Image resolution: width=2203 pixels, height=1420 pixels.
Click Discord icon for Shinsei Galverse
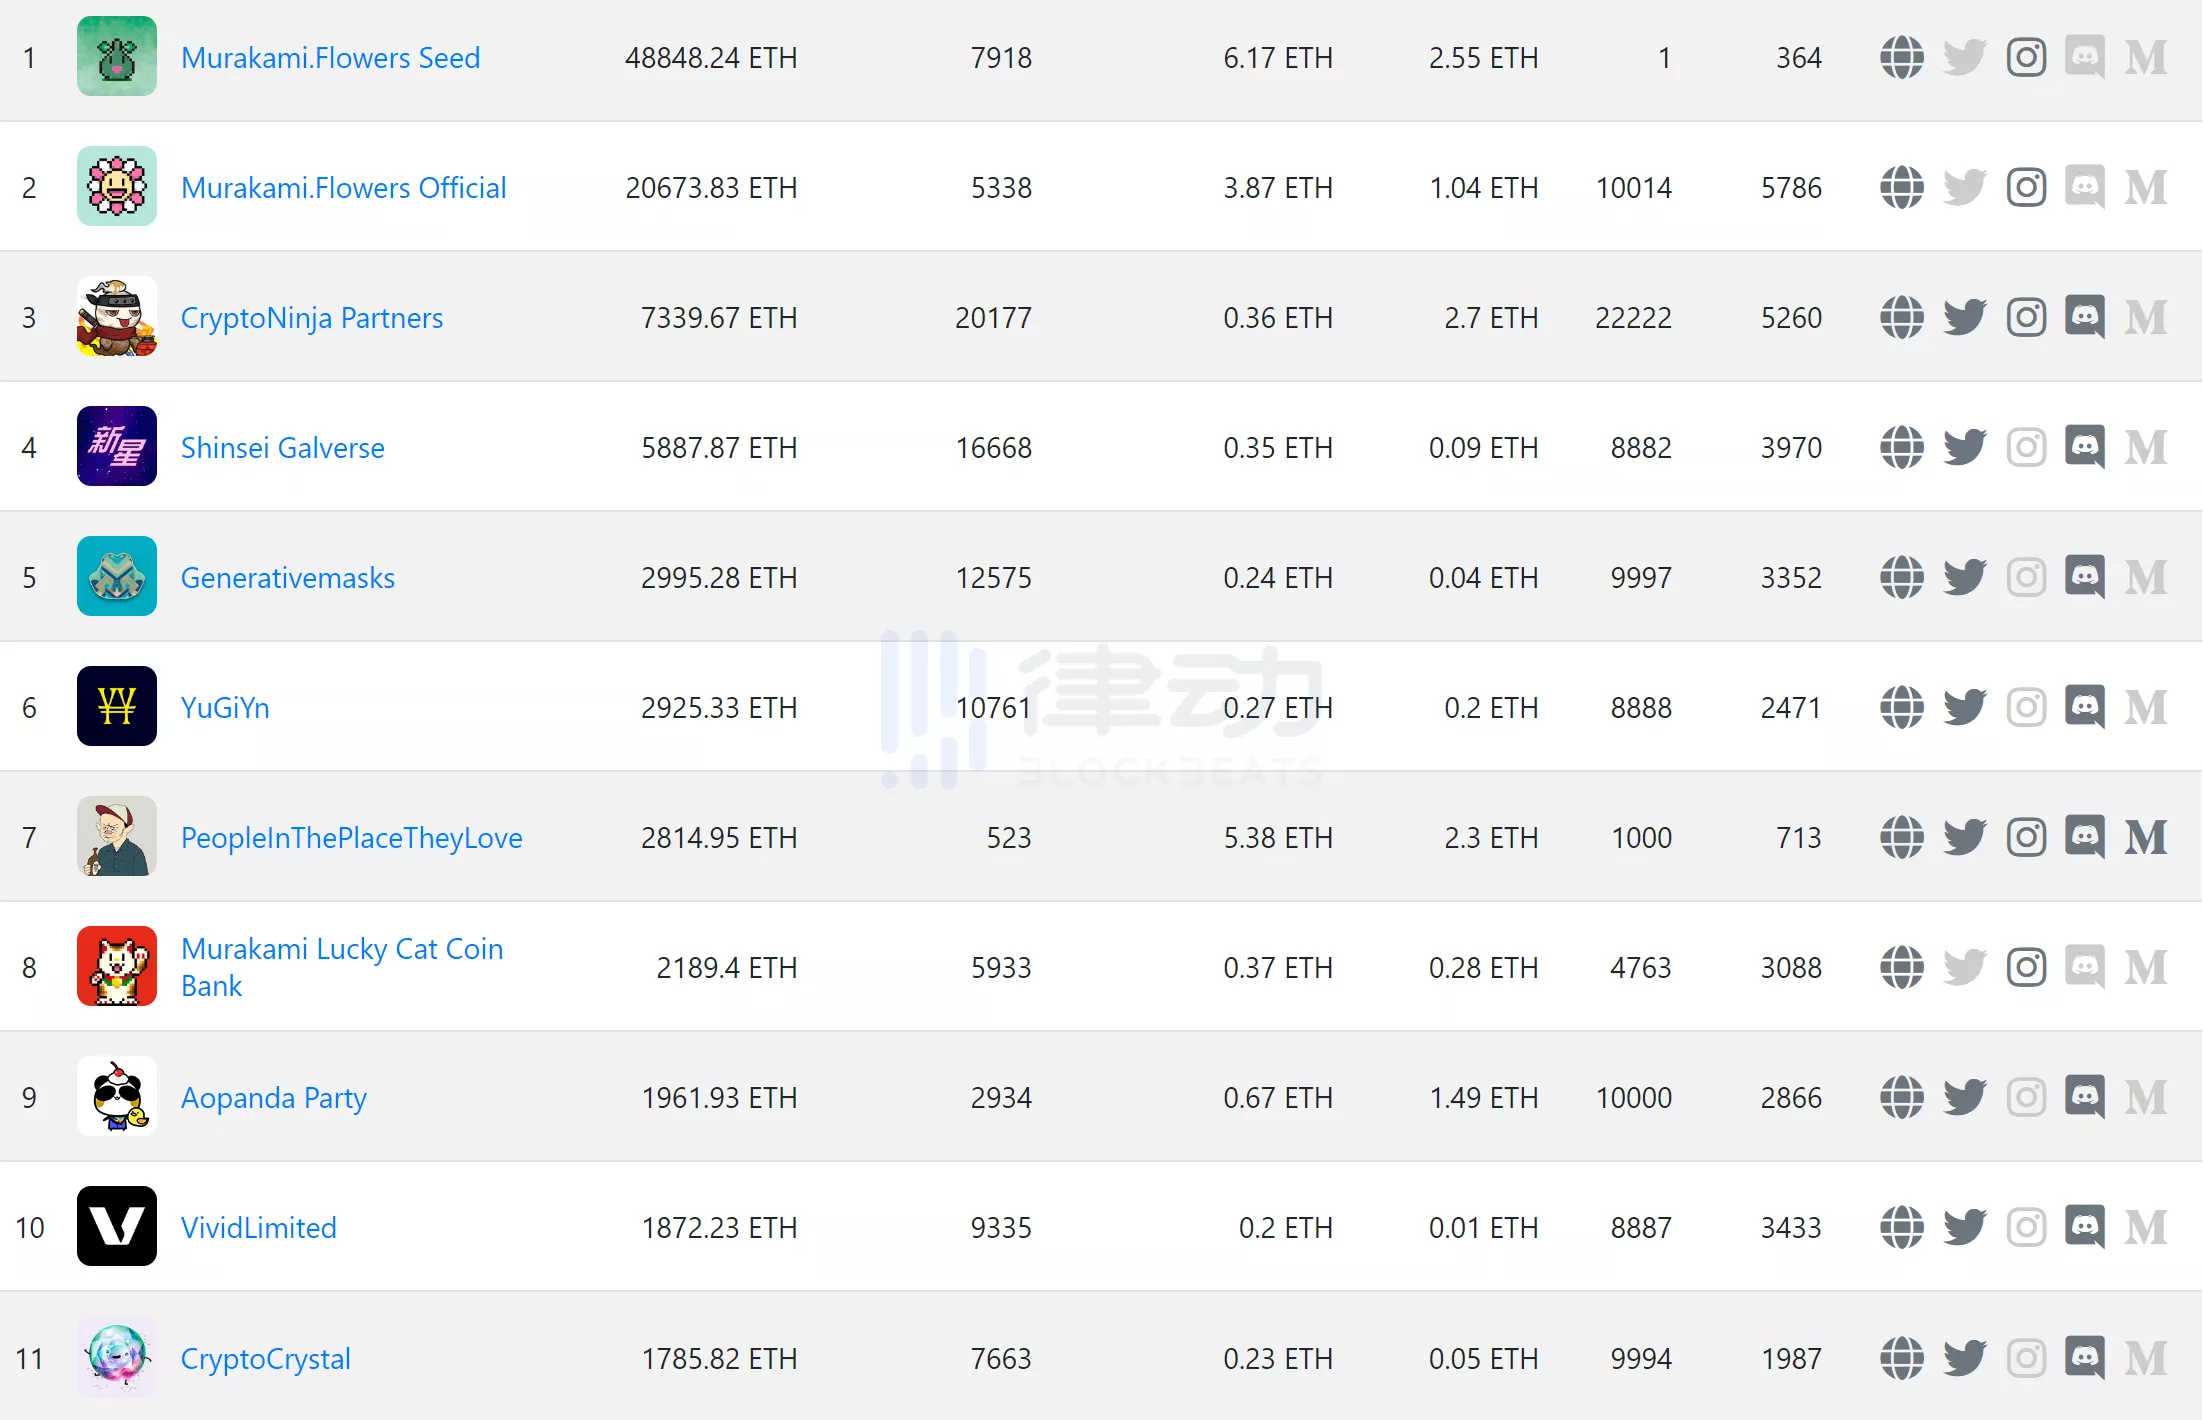click(x=2085, y=447)
